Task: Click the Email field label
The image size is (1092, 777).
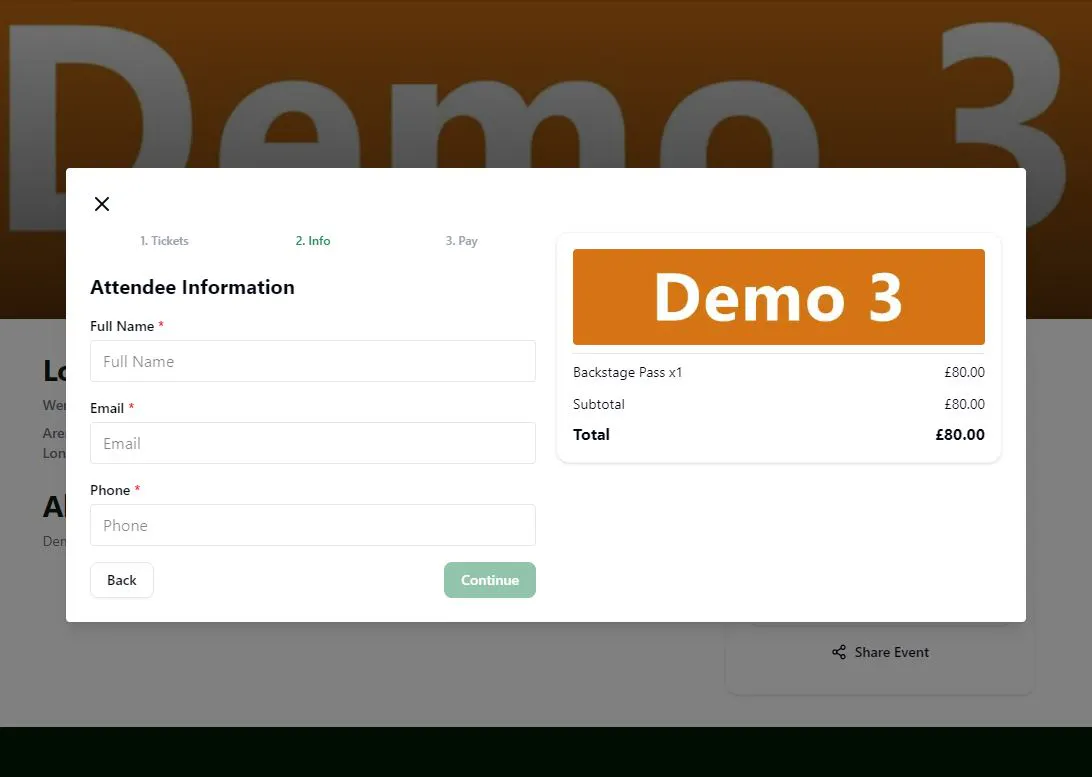Action: coord(107,409)
